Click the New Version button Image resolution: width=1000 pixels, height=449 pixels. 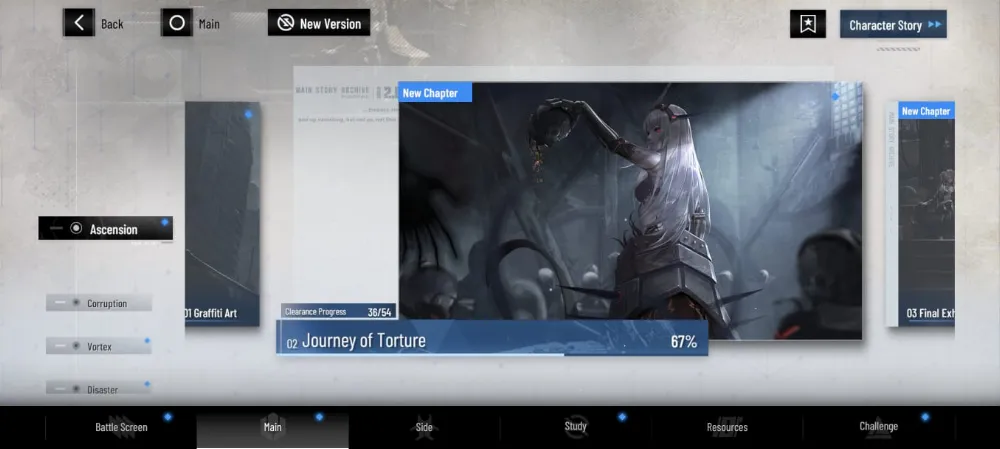click(319, 23)
